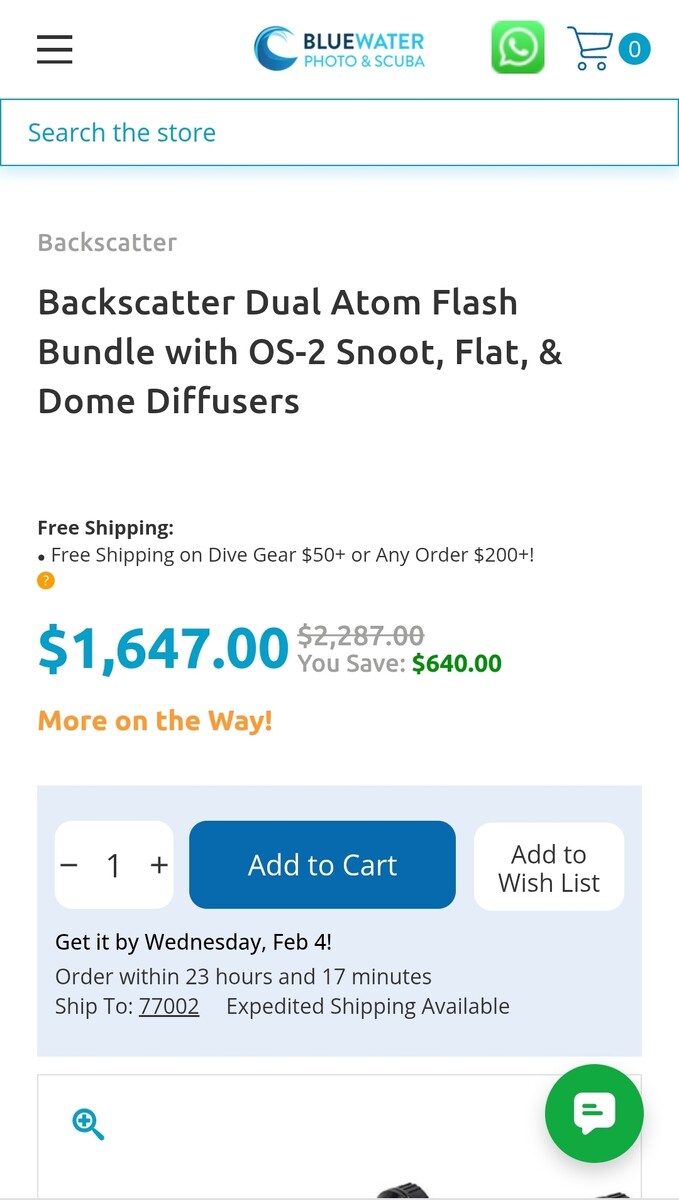View the shopping cart

[590, 48]
